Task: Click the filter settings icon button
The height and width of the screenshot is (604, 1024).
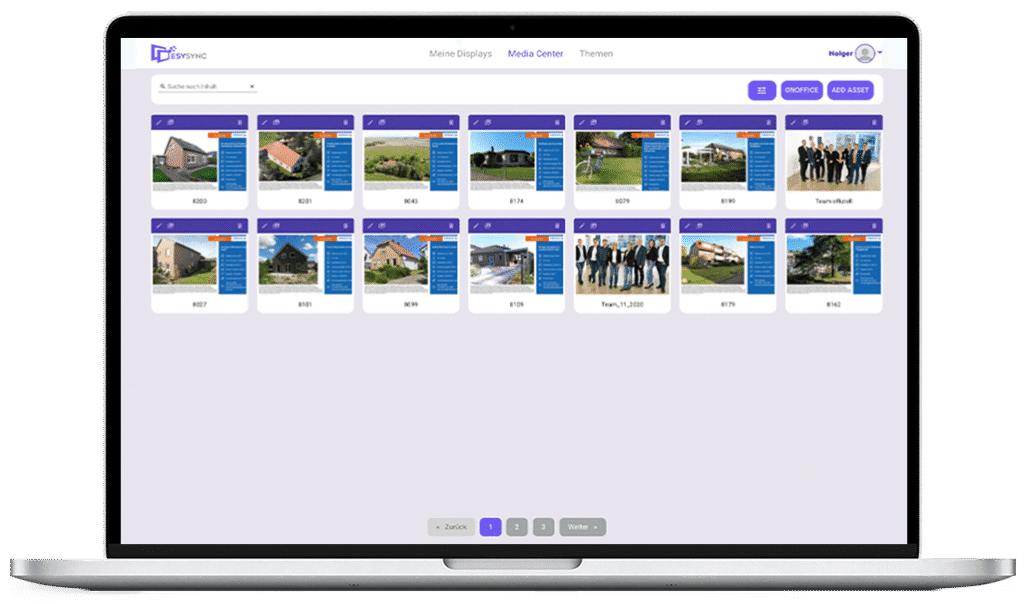Action: [761, 90]
